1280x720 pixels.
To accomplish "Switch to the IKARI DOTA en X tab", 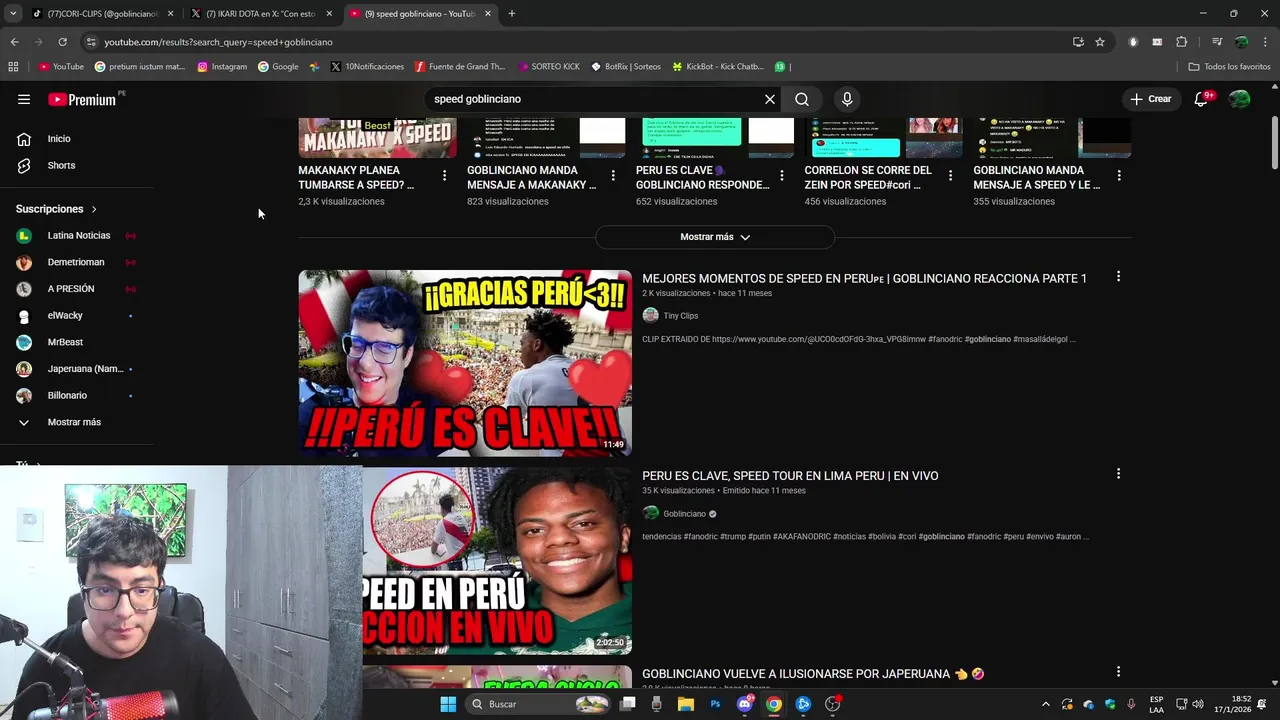I will coord(261,14).
